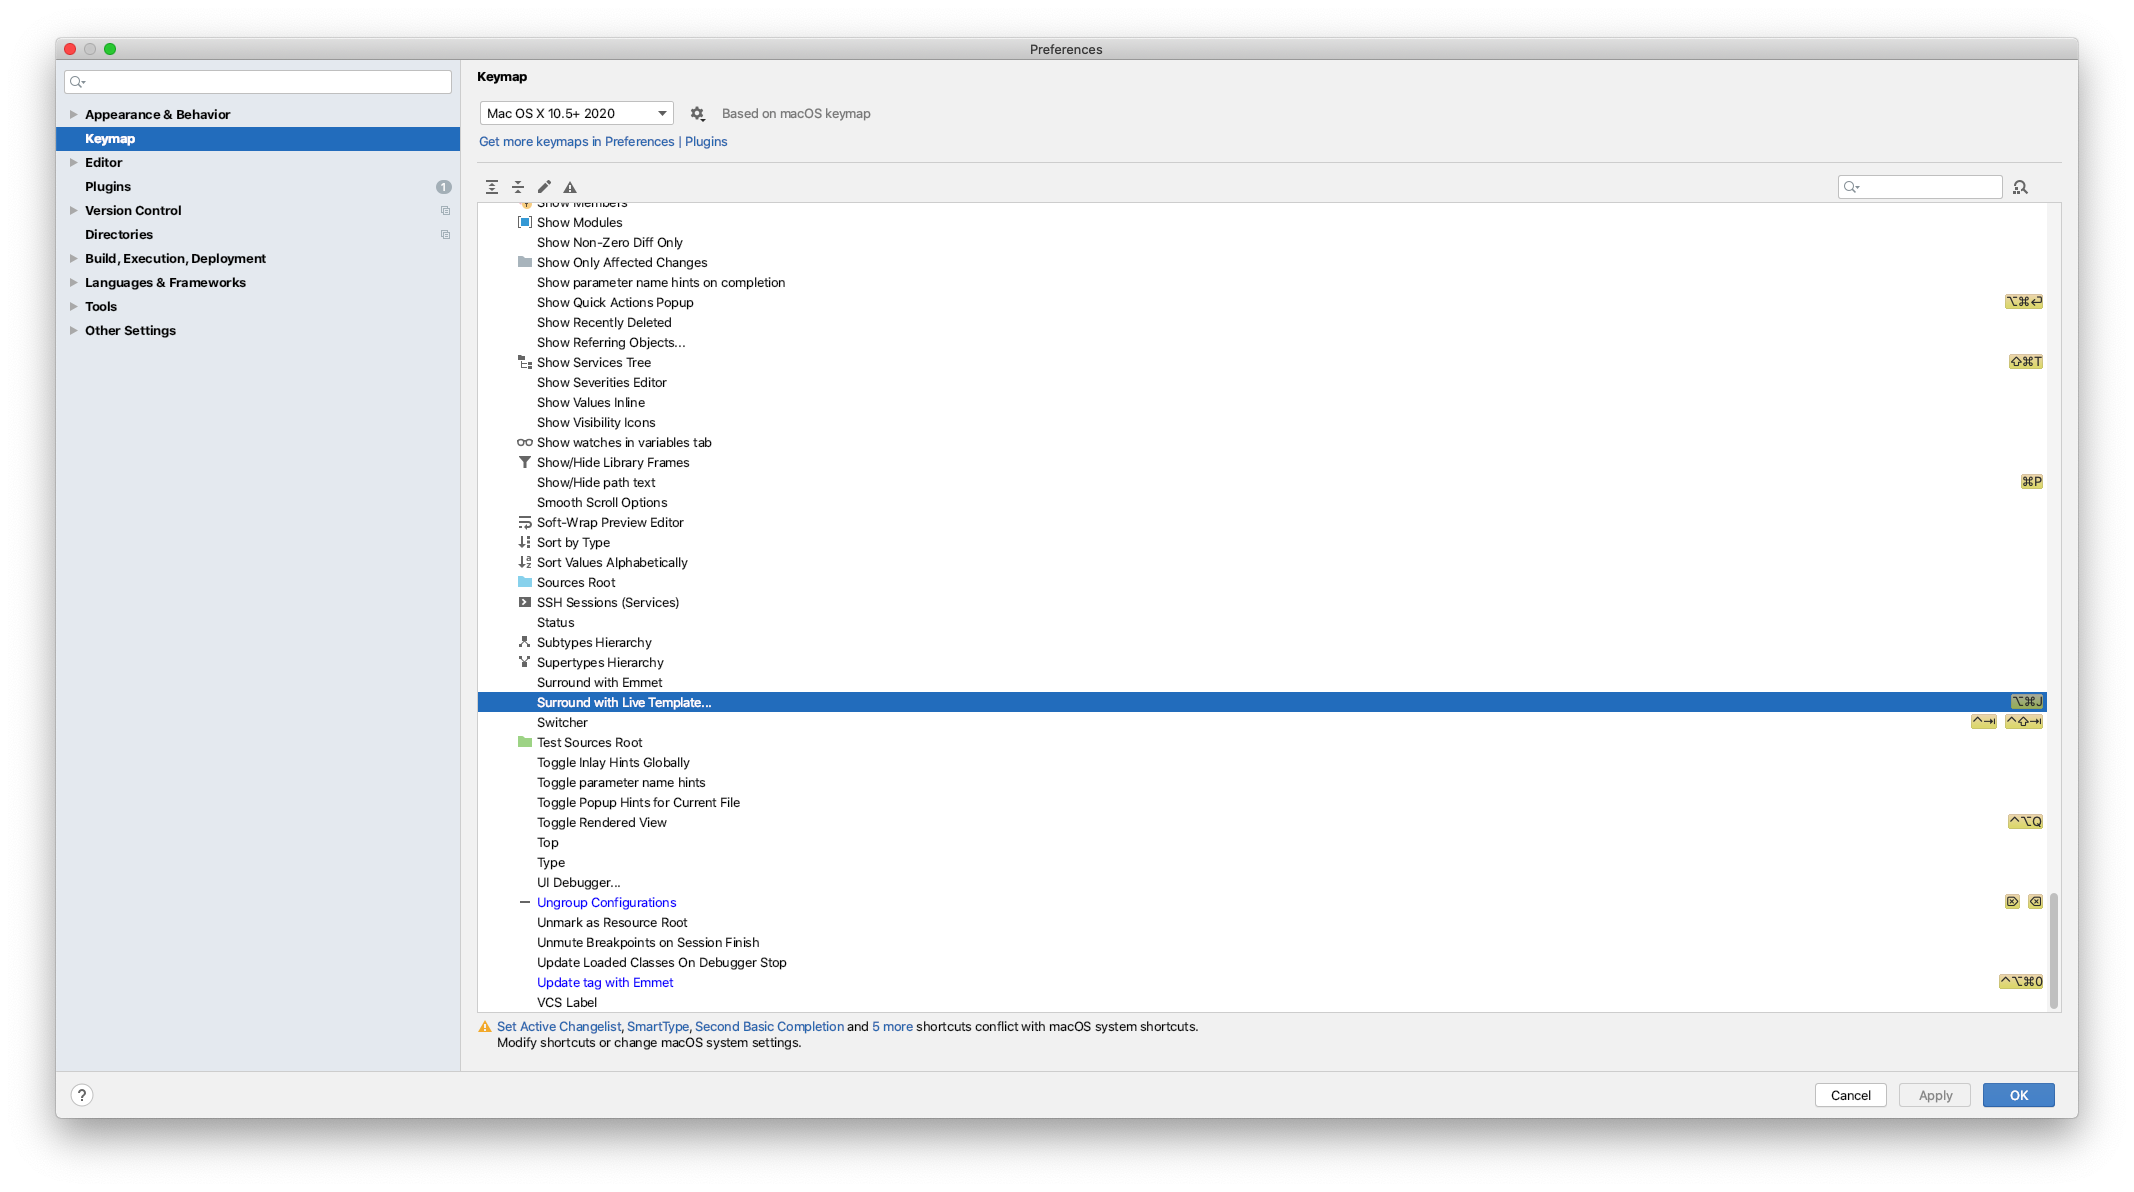This screenshot has width=2134, height=1192.
Task: Click the warning/reset shortcuts icon
Action: pyautogui.click(x=570, y=186)
